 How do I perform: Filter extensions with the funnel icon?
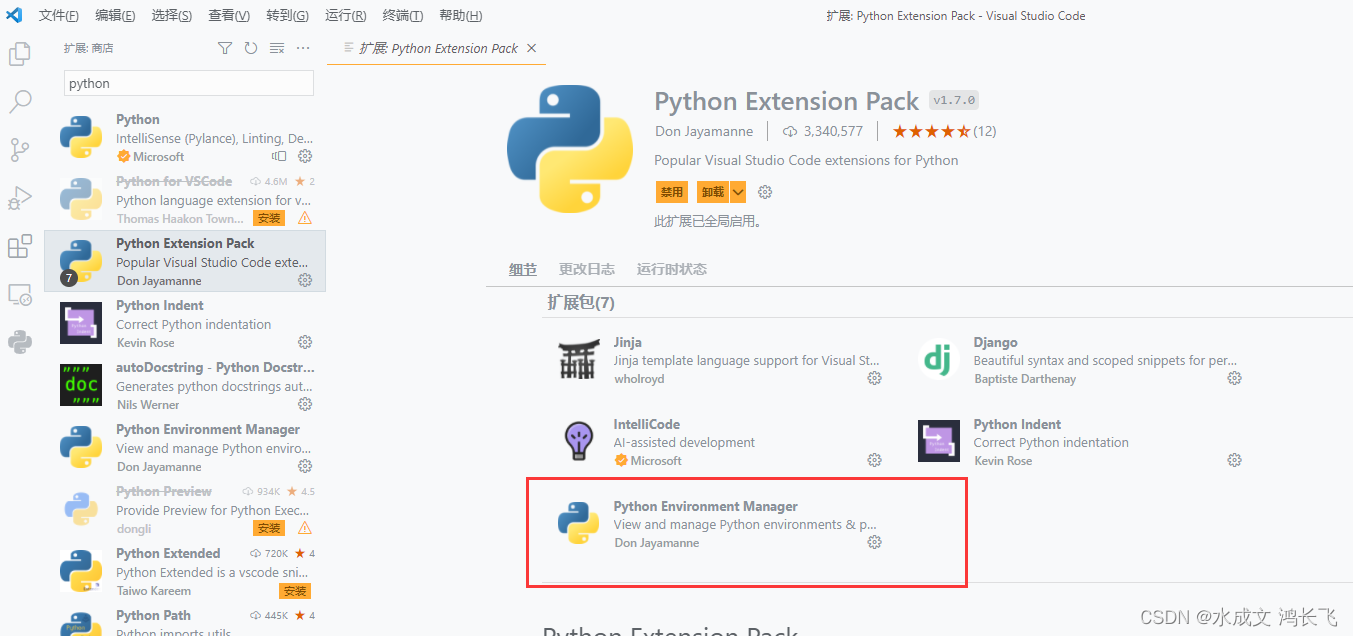225,48
